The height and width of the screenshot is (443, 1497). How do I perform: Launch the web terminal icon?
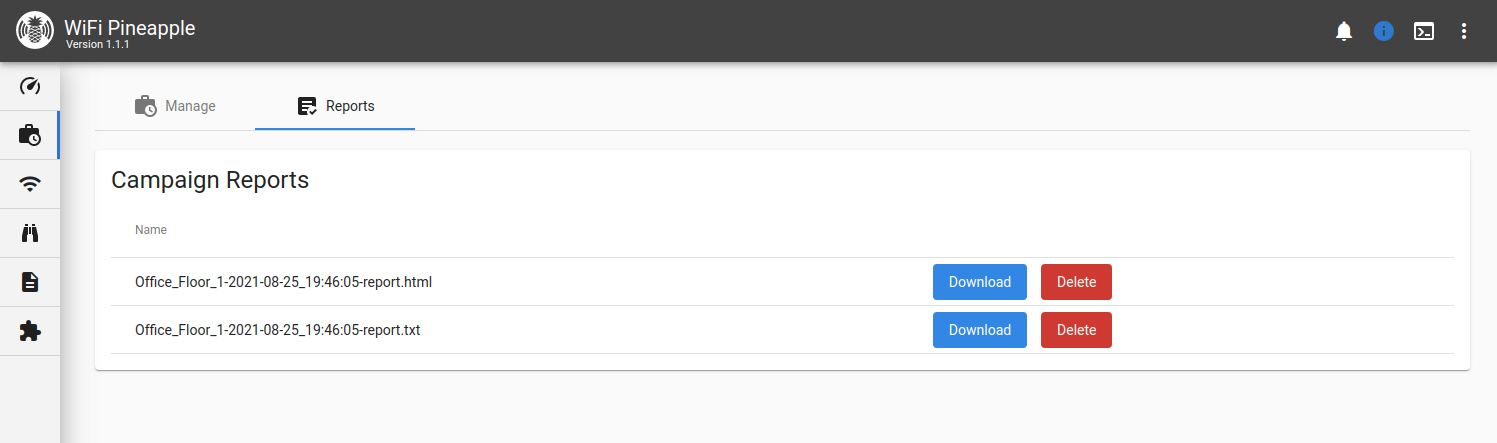(x=1424, y=31)
